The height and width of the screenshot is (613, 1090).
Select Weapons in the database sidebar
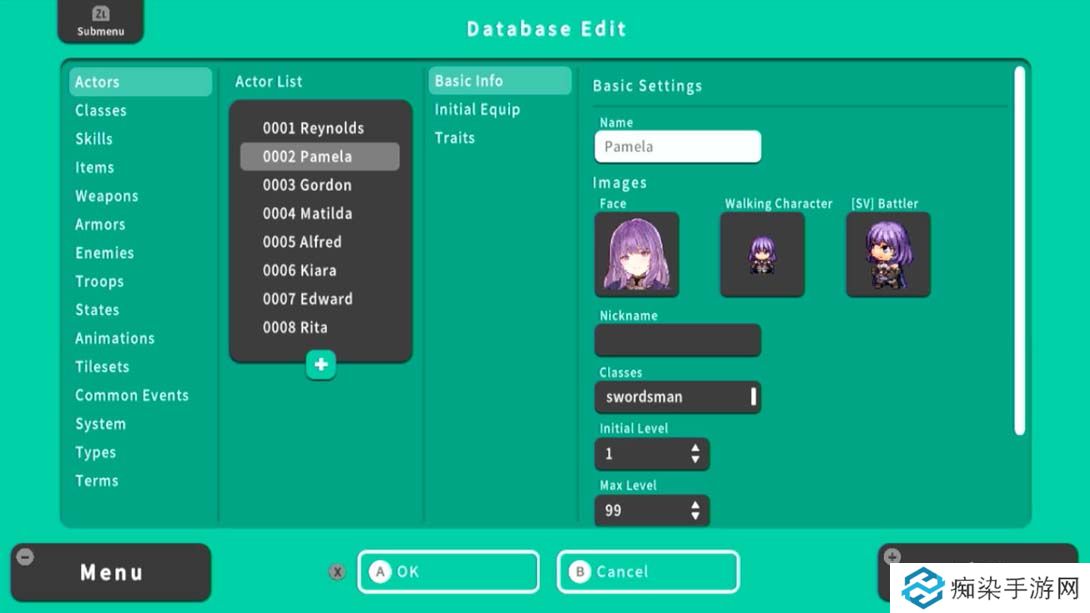coord(107,196)
